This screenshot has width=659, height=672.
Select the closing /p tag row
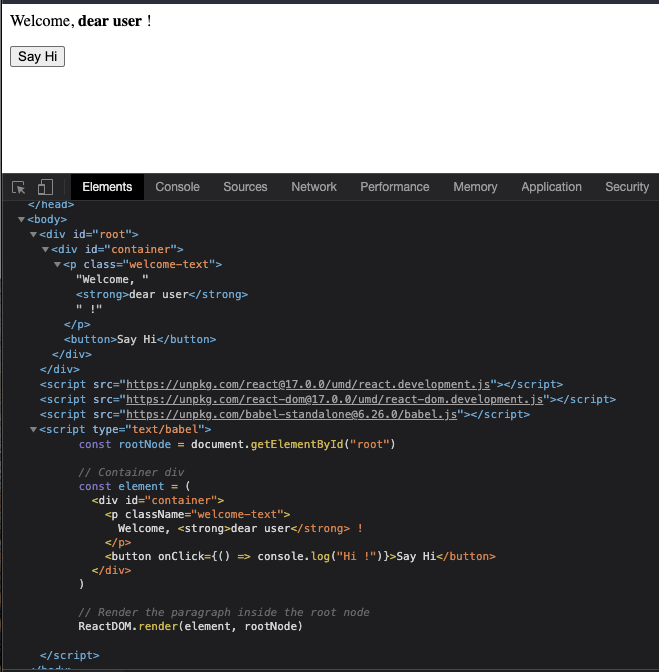pos(77,324)
